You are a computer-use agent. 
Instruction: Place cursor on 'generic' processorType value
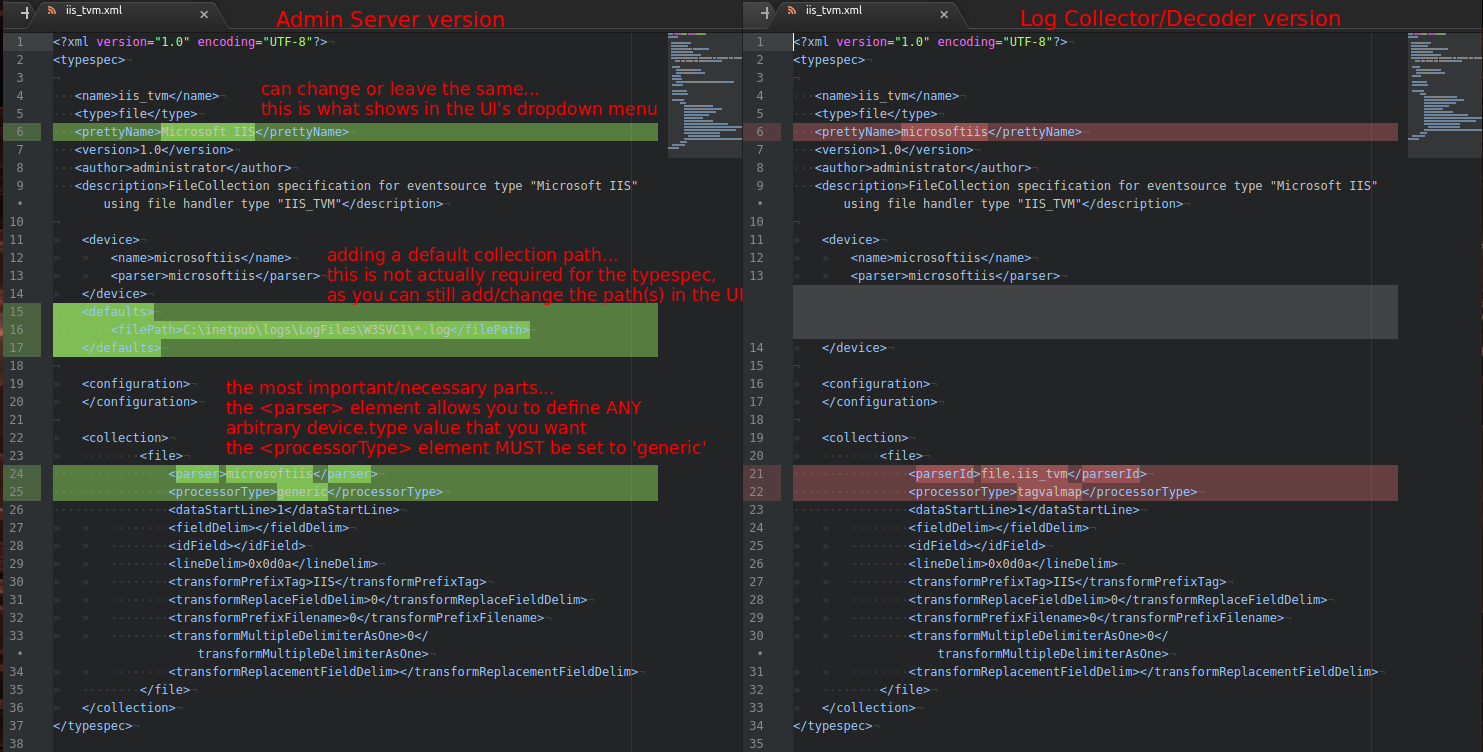pyautogui.click(x=301, y=492)
